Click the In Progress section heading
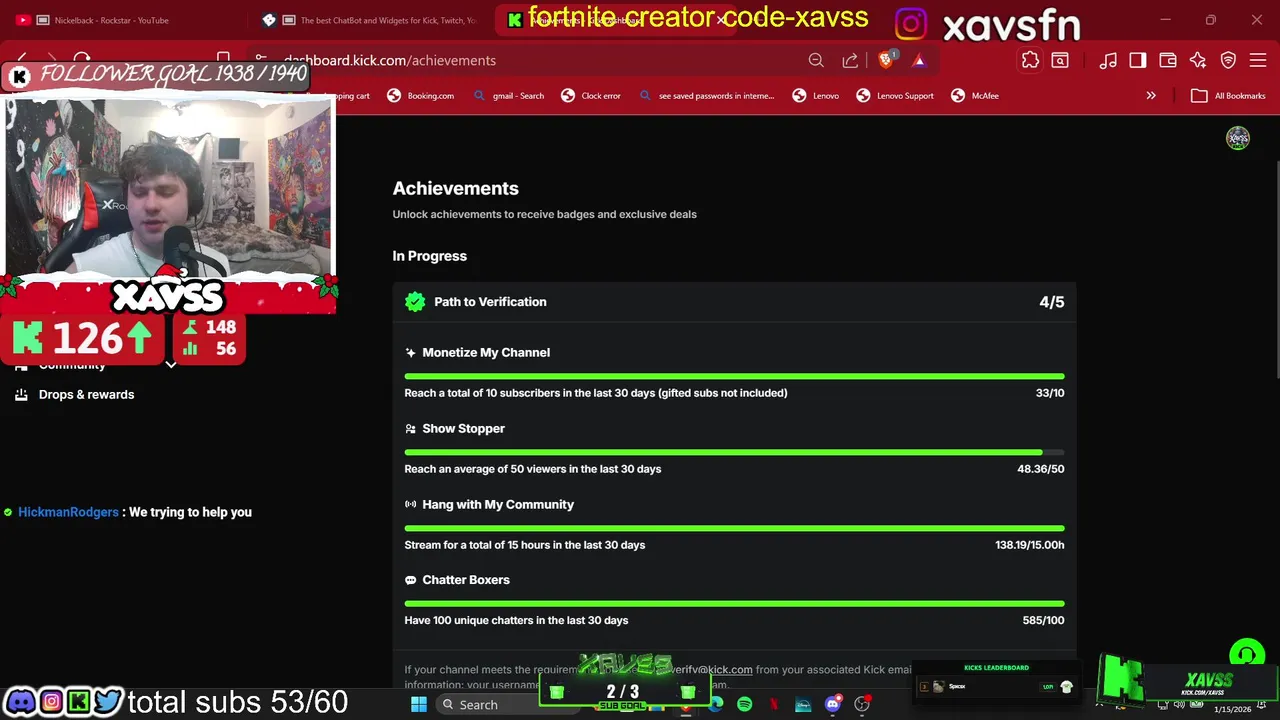Image resolution: width=1280 pixels, height=720 pixels. [430, 256]
